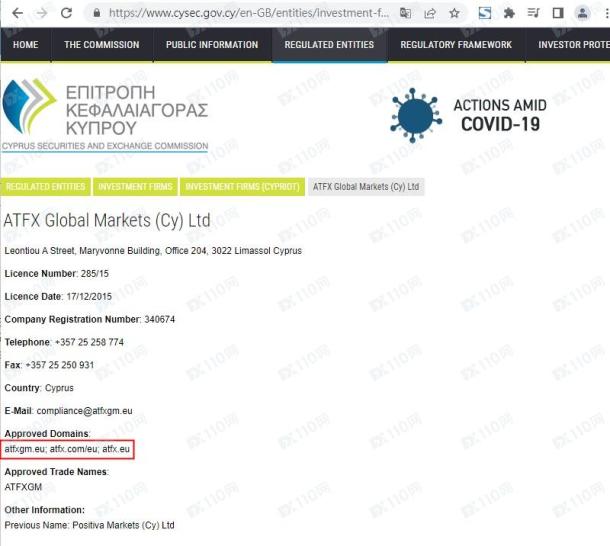Click the Licence Number 285/15 value
The image size is (610, 546).
(95, 274)
